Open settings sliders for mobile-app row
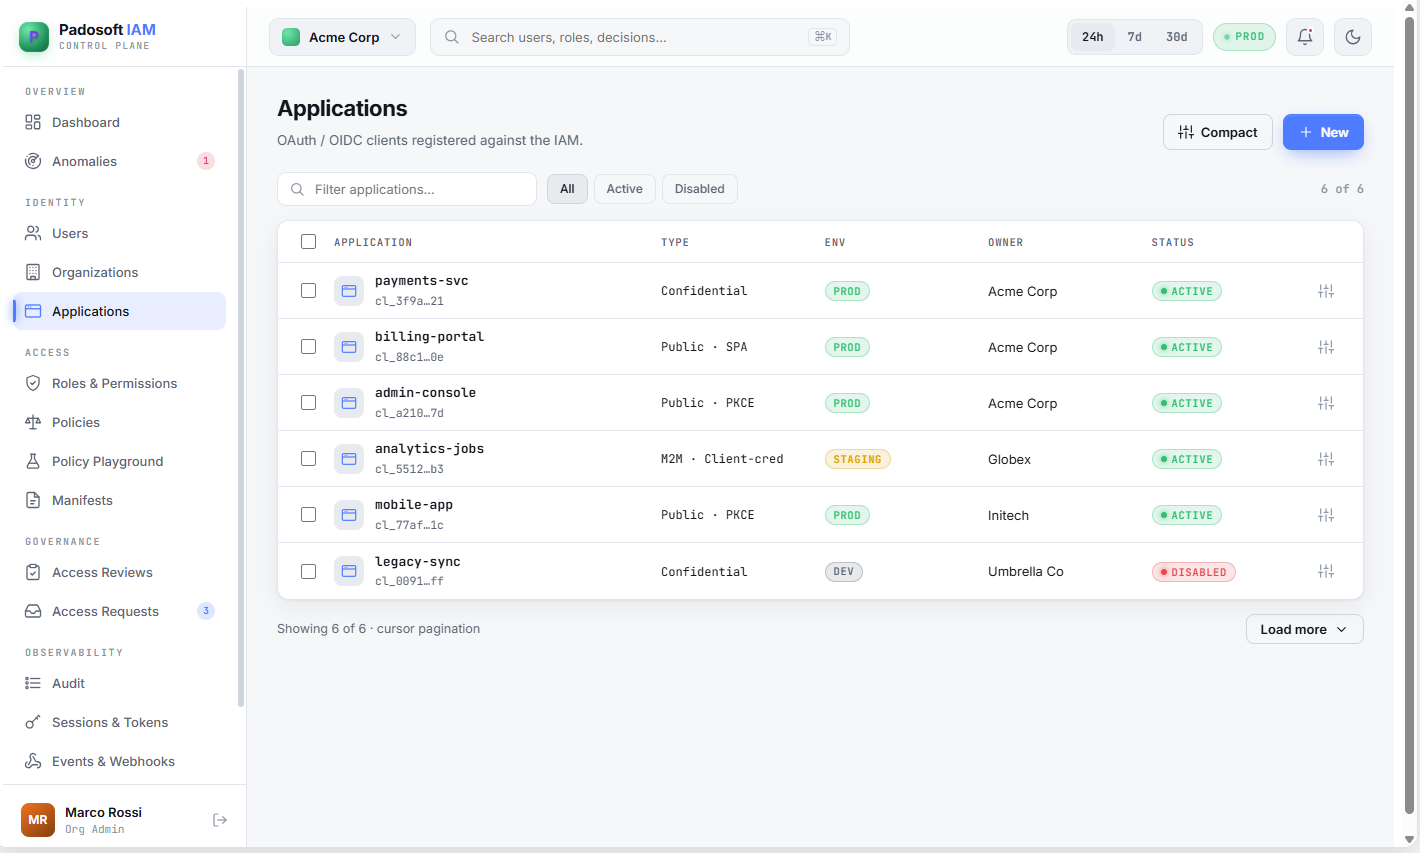Screen dimensions: 1420x853 pyautogui.click(x=1326, y=515)
